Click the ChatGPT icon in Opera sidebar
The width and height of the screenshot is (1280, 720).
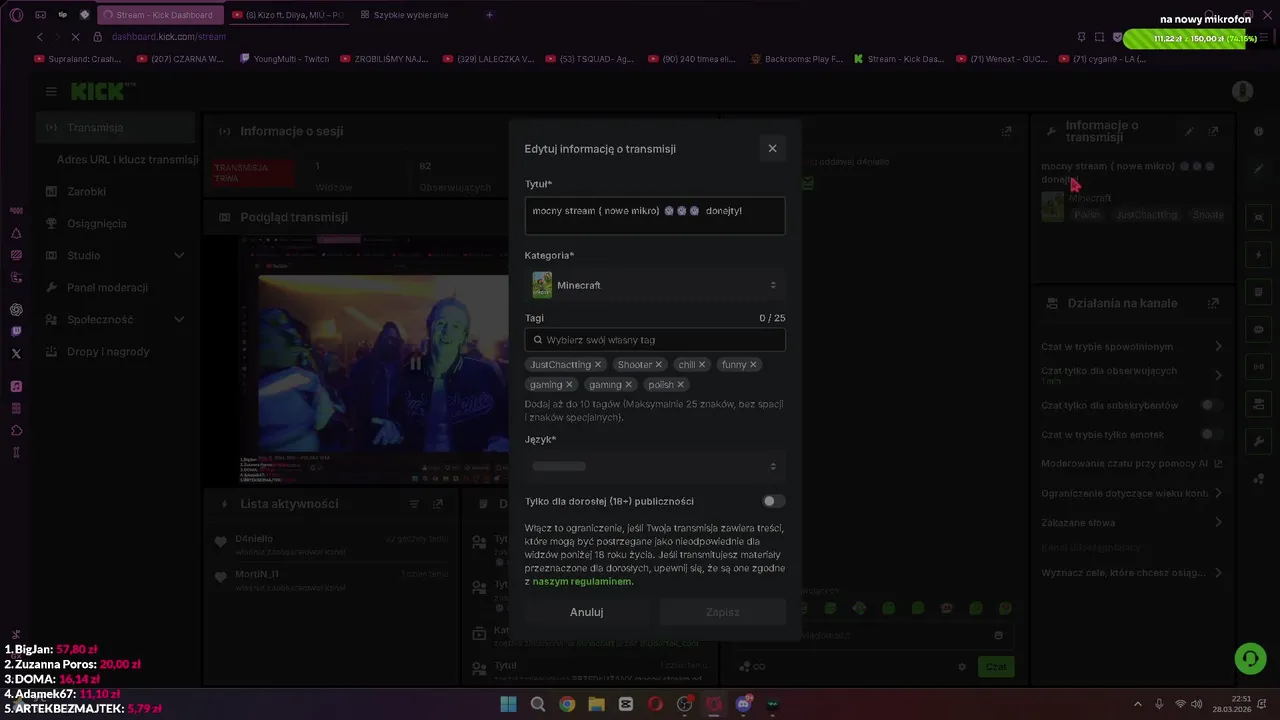coord(16,310)
